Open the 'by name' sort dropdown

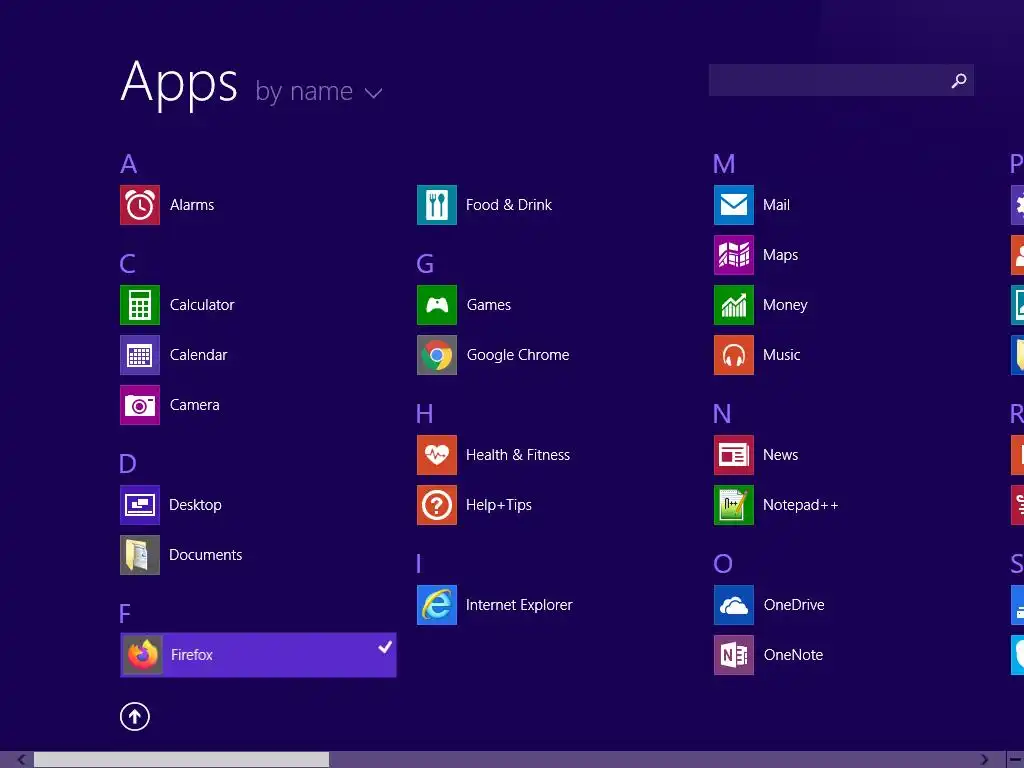[x=318, y=92]
